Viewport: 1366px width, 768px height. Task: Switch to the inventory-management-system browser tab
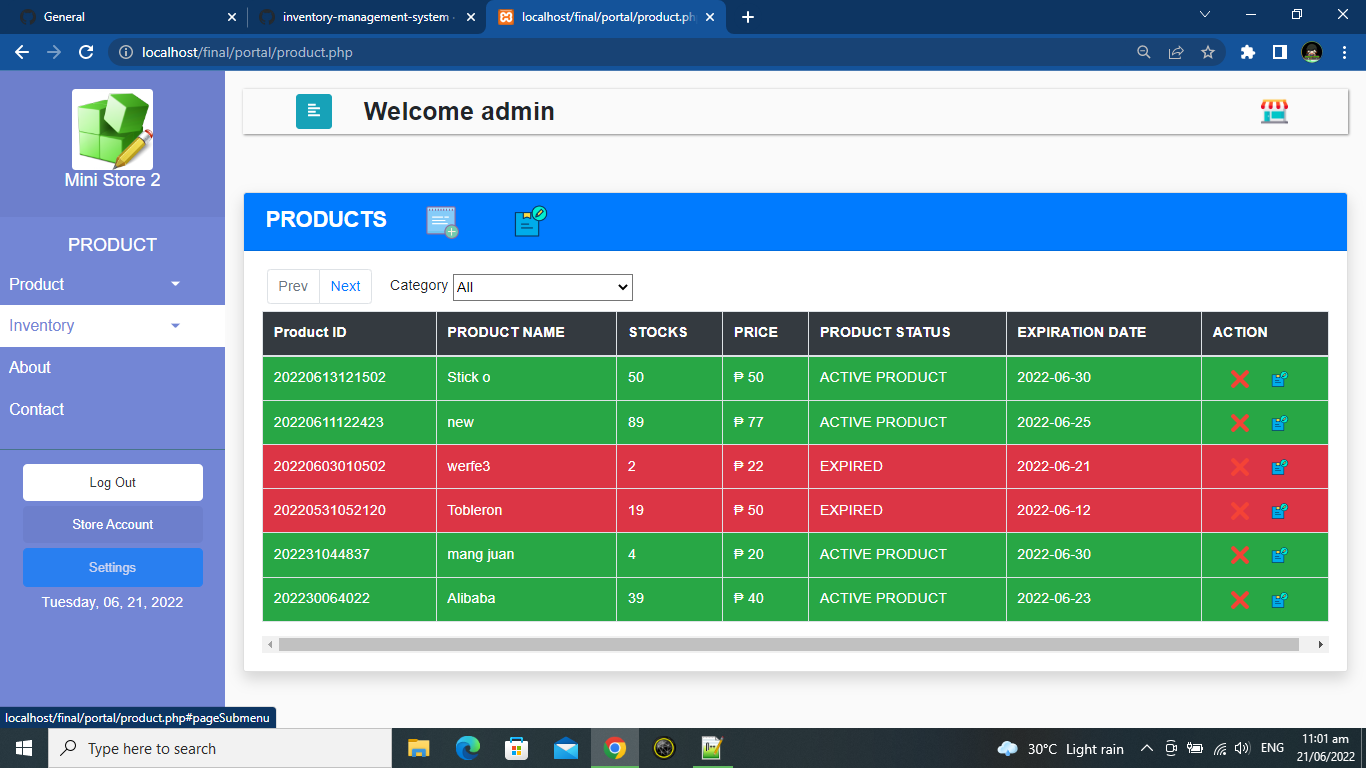click(365, 17)
